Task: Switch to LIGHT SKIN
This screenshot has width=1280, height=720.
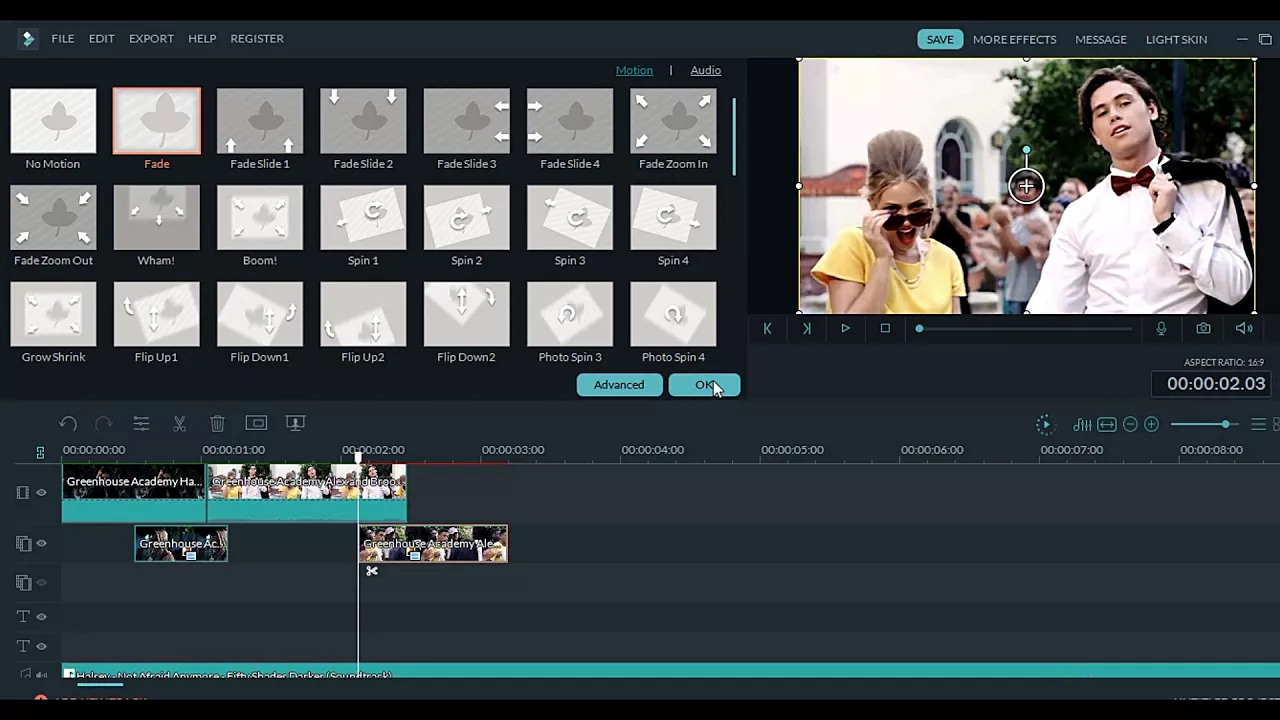Action: [x=1176, y=39]
